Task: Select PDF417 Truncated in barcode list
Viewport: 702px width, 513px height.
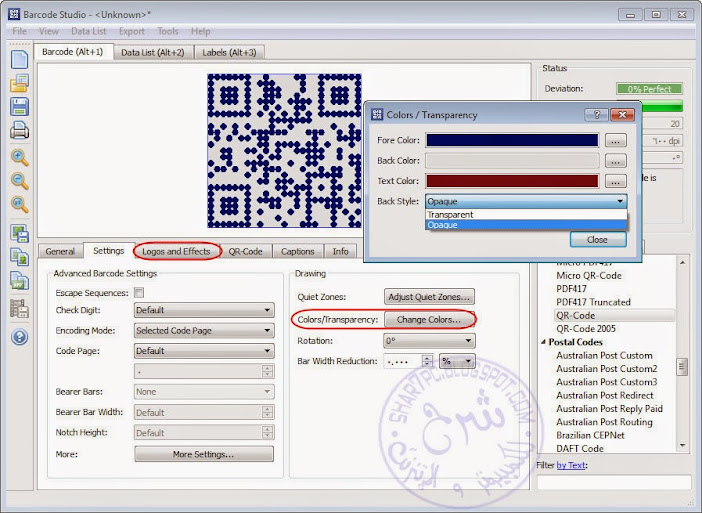Action: pyautogui.click(x=593, y=302)
